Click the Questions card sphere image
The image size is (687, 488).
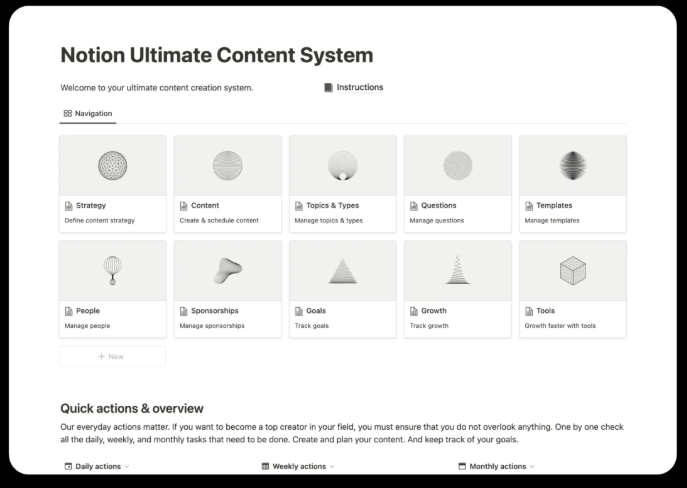click(x=458, y=166)
